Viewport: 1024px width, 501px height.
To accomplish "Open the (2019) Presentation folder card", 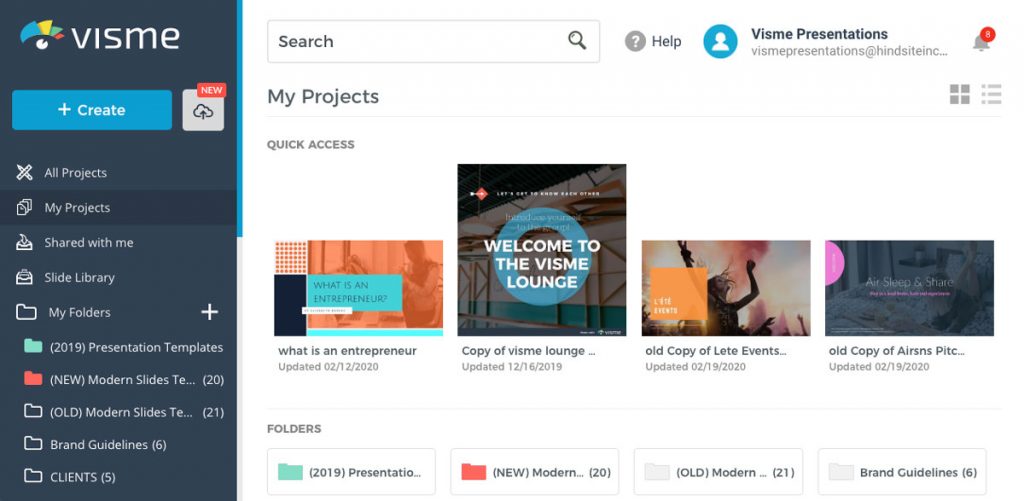I will pyautogui.click(x=351, y=472).
